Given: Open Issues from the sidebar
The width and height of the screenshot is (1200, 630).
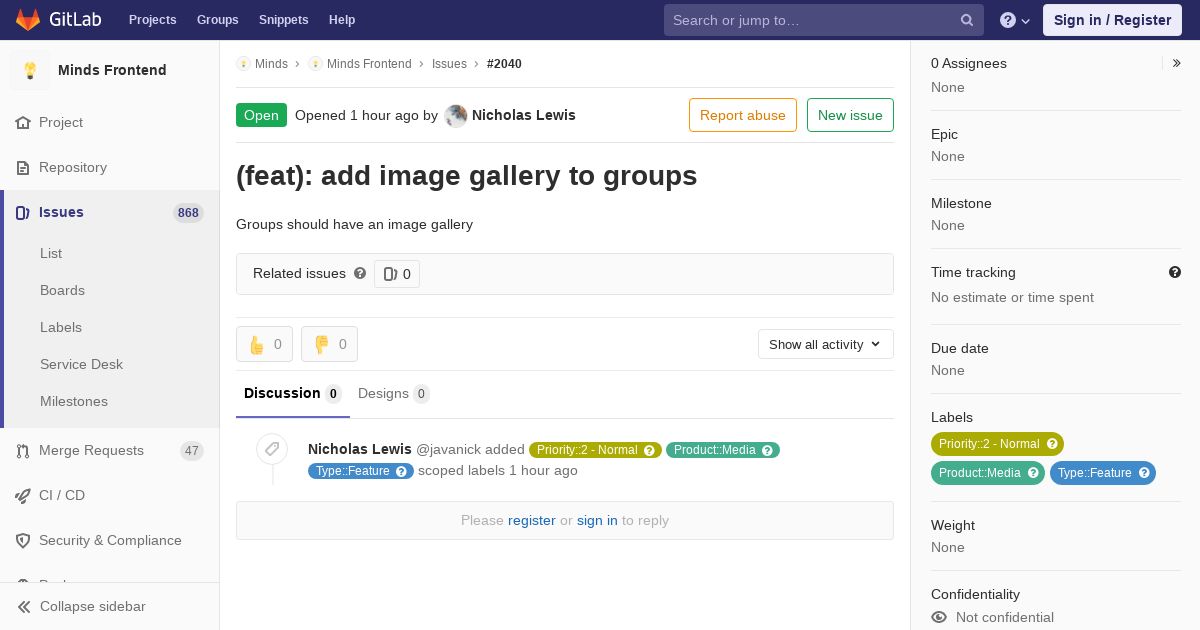Looking at the screenshot, I should coord(110,212).
